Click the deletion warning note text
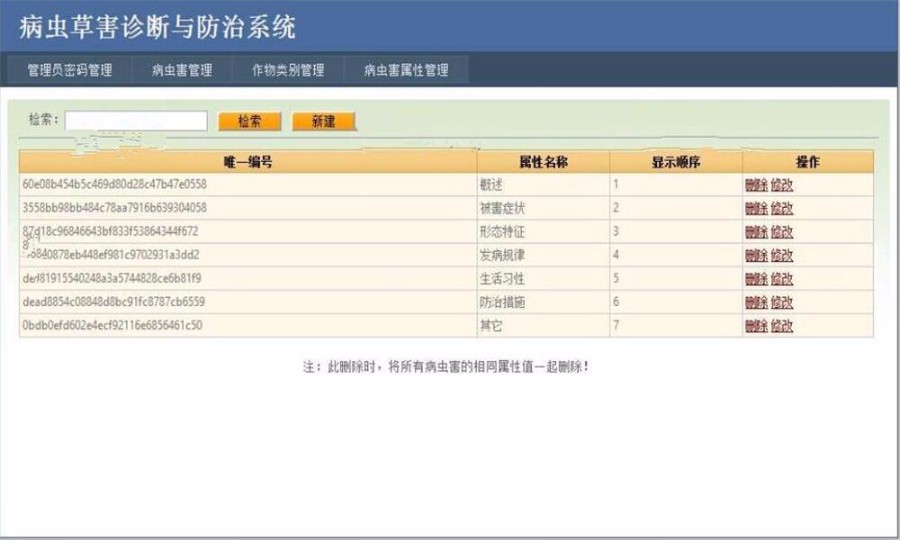Screen dimensions: 900x540 click(446, 367)
